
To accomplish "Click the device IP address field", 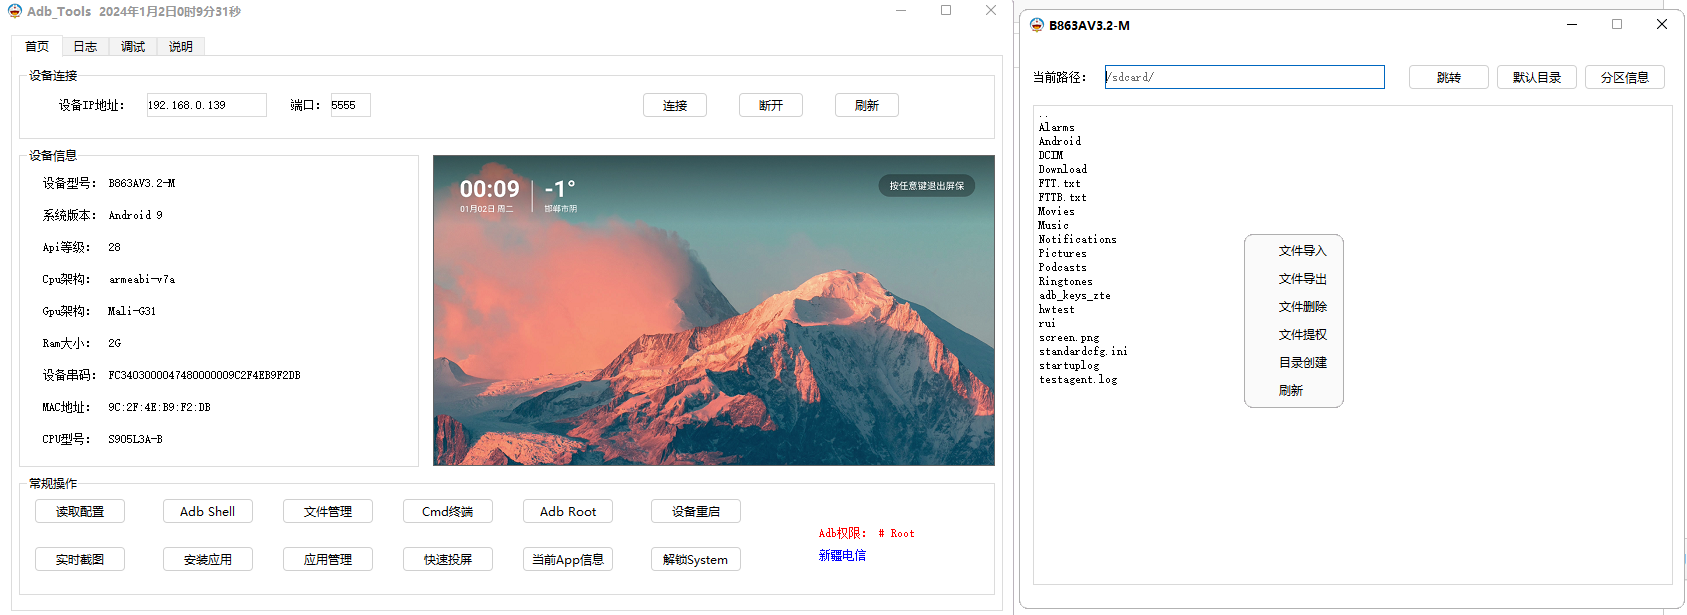I will click(x=206, y=105).
